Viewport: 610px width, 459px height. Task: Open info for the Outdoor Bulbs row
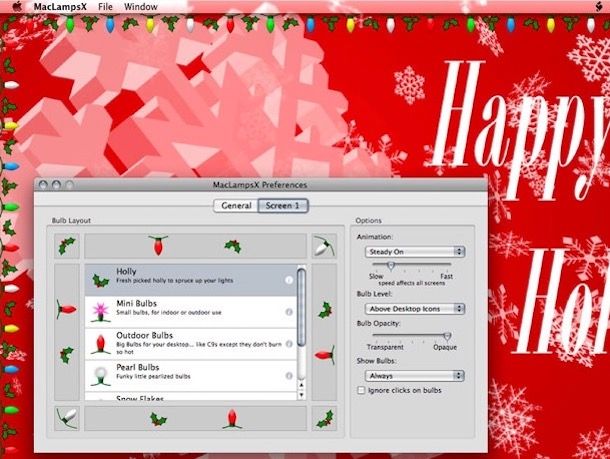289,344
